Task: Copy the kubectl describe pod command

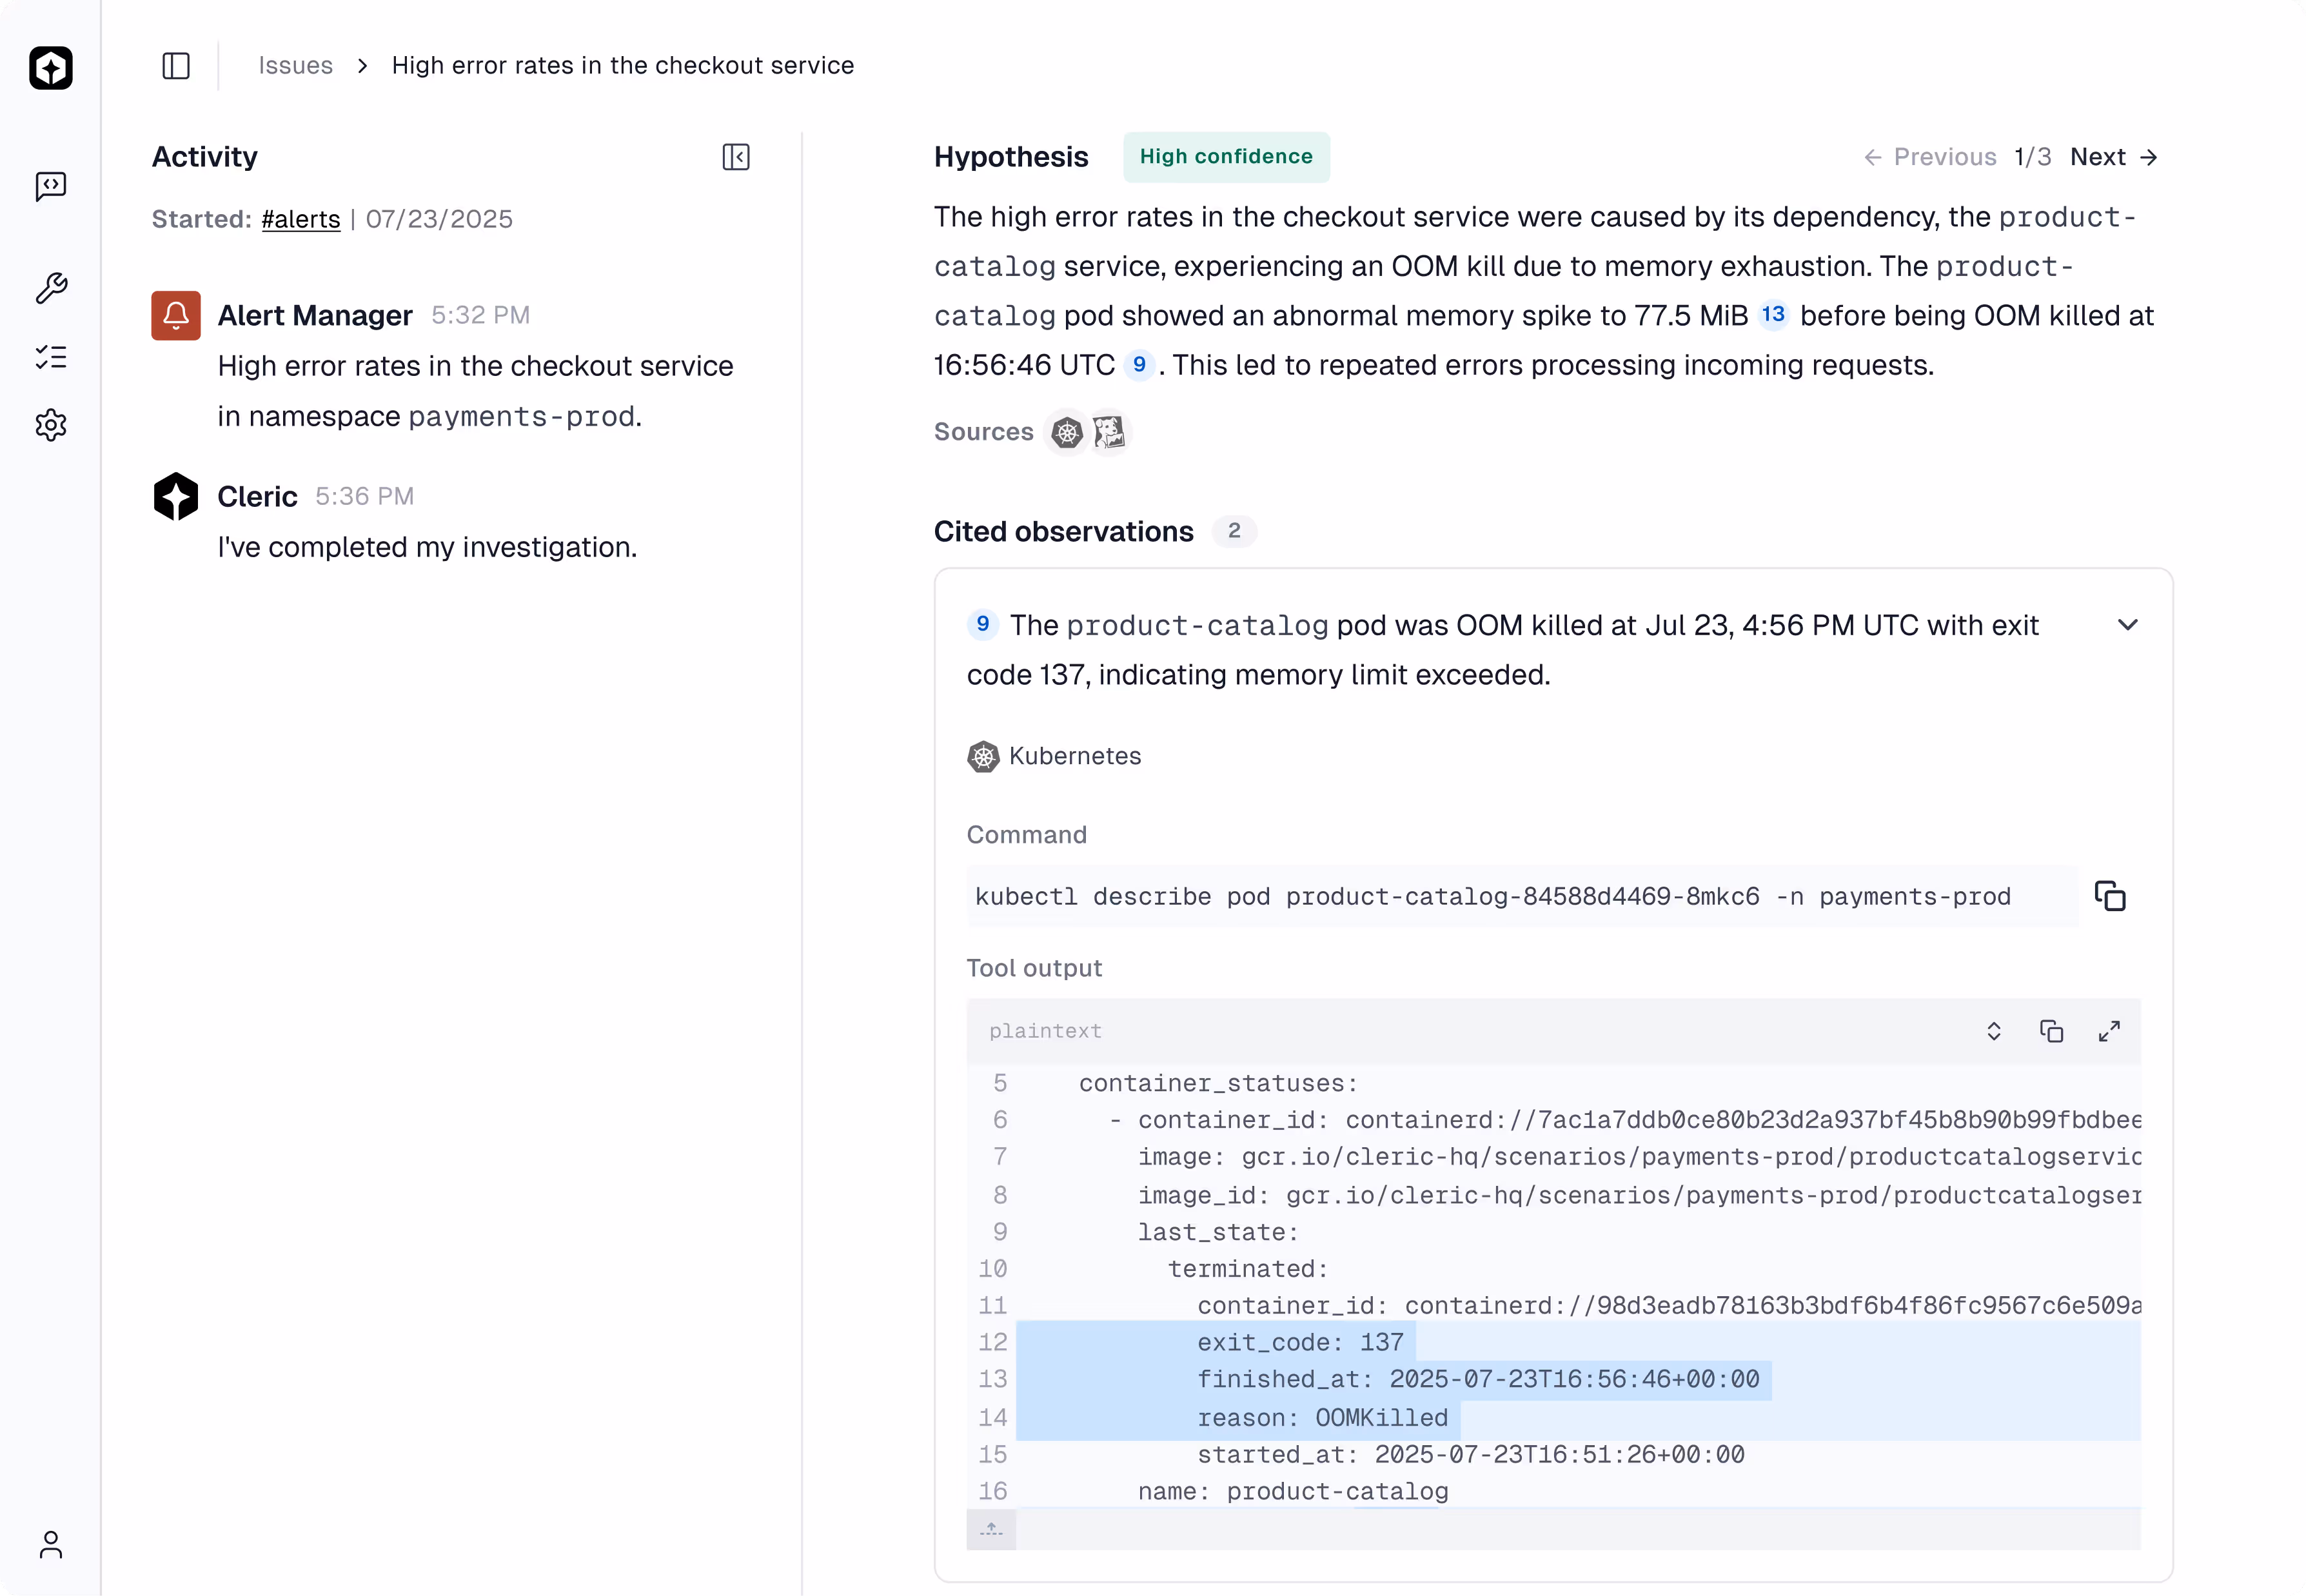Action: click(2110, 896)
